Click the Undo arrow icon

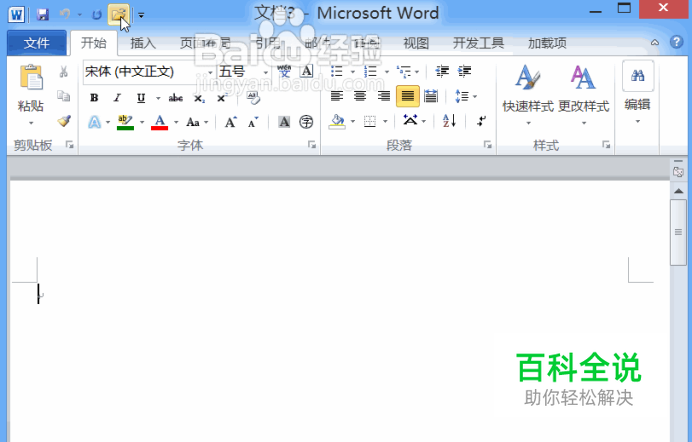[65, 15]
